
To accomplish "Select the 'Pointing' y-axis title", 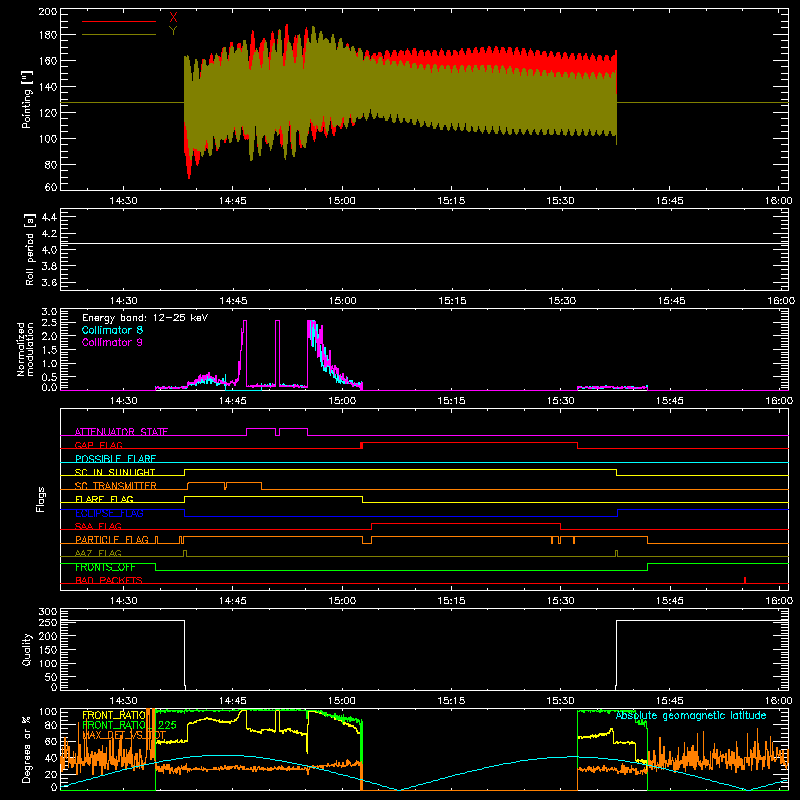I will click(x=27, y=99).
